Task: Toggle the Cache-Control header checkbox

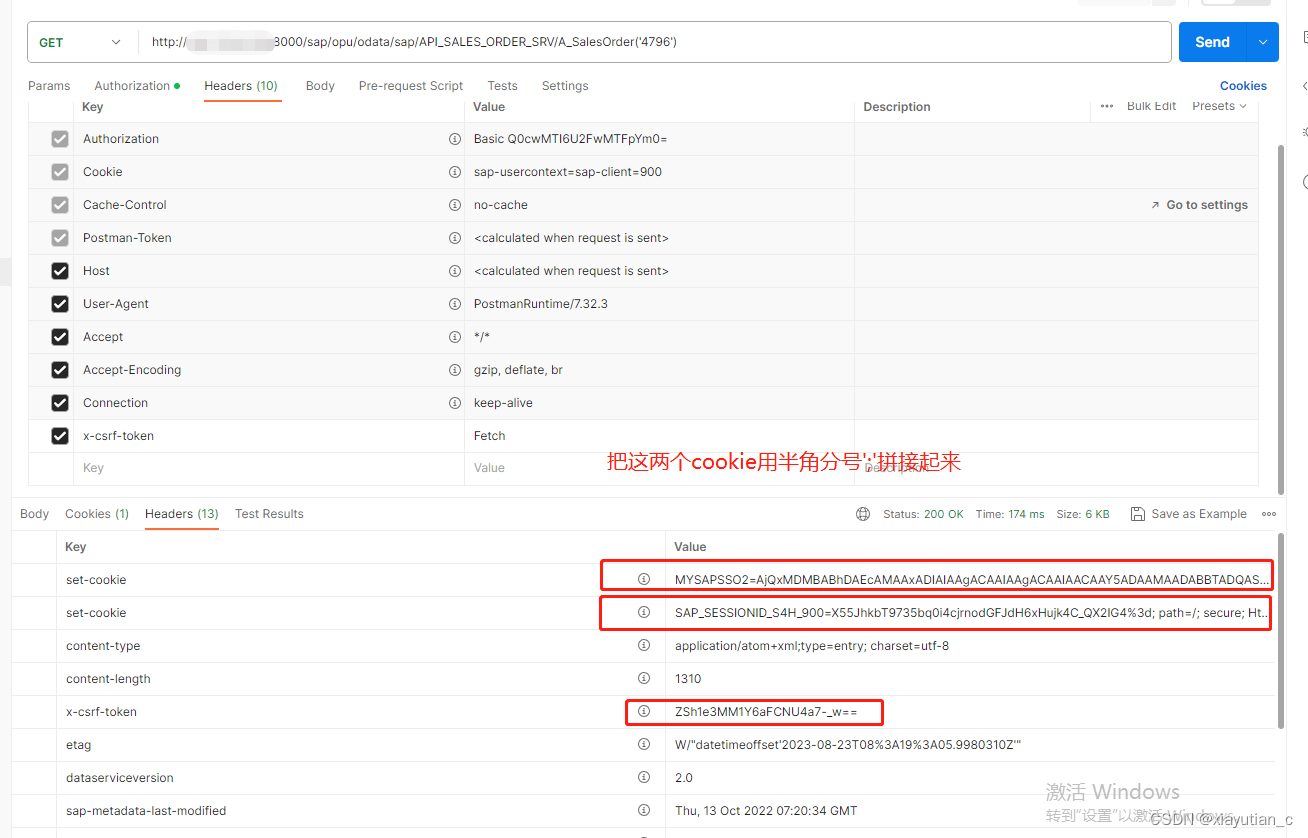Action: pos(60,205)
